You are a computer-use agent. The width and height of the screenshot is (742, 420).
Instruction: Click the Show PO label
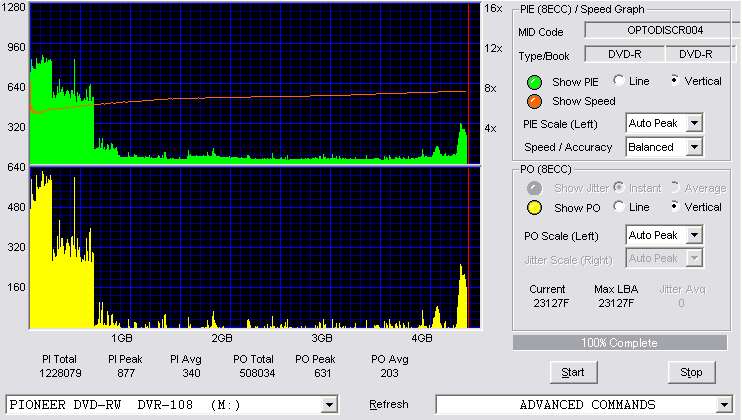(577, 208)
